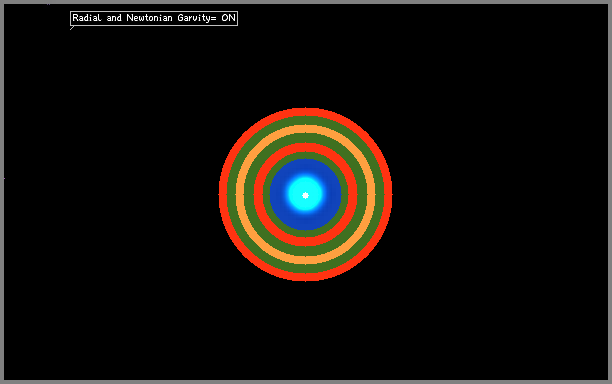Select the glowing cyan core circle
Viewport: 612px width, 384px height.
[x=306, y=194]
